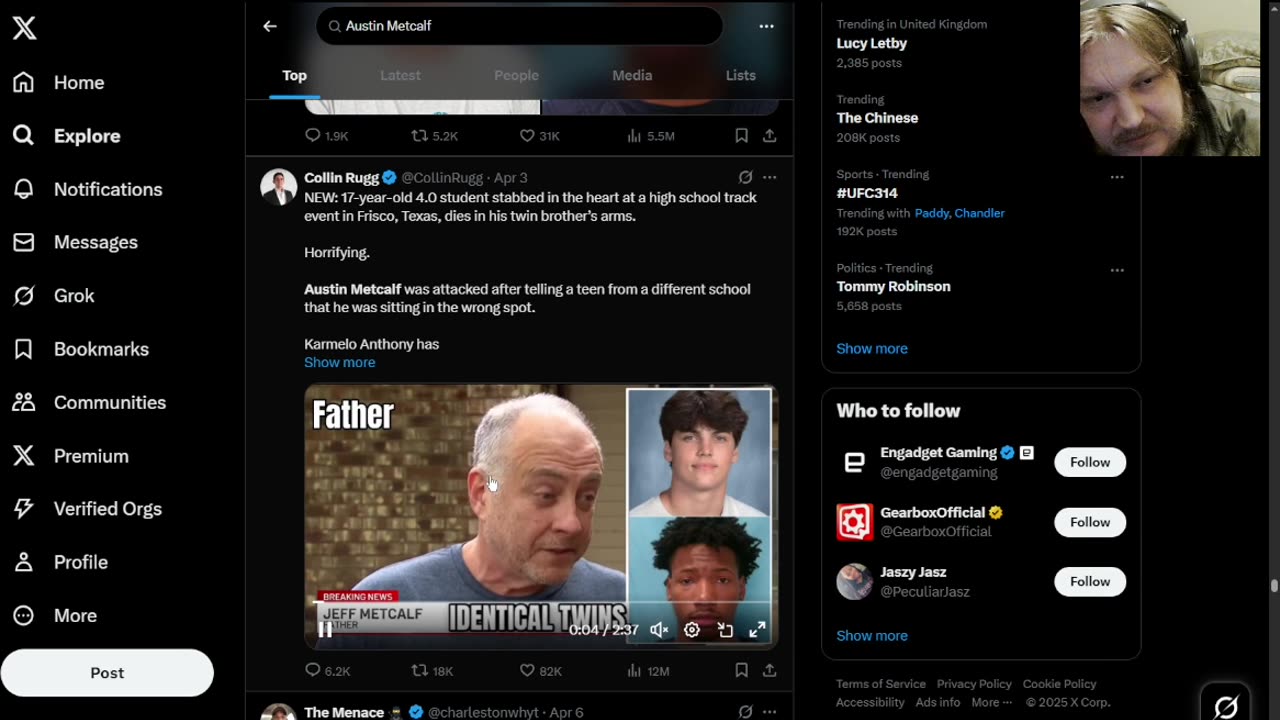Expand the footer More links menu
Viewport: 1280px width, 720px height.
pos(991,702)
